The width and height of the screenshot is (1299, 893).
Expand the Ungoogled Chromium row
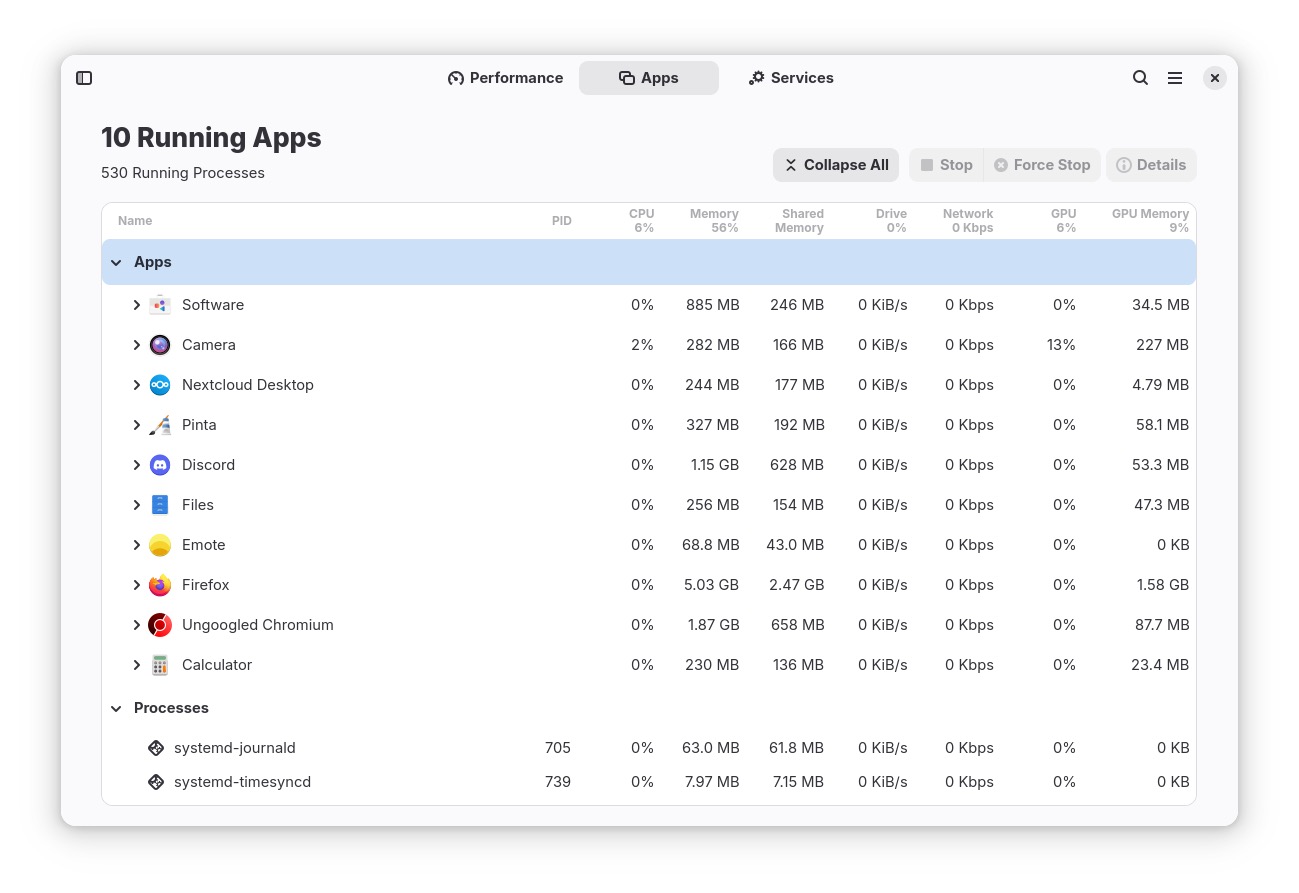pyautogui.click(x=137, y=625)
